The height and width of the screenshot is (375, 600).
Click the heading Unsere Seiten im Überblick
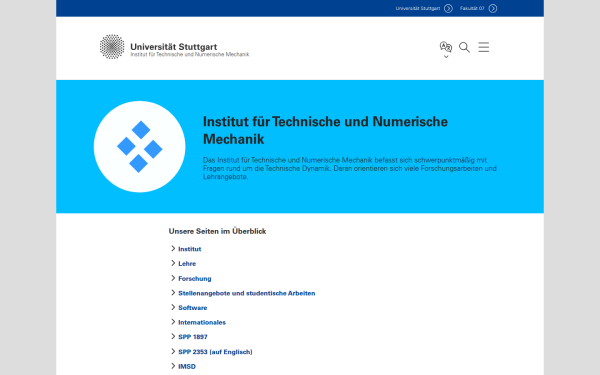[217, 231]
